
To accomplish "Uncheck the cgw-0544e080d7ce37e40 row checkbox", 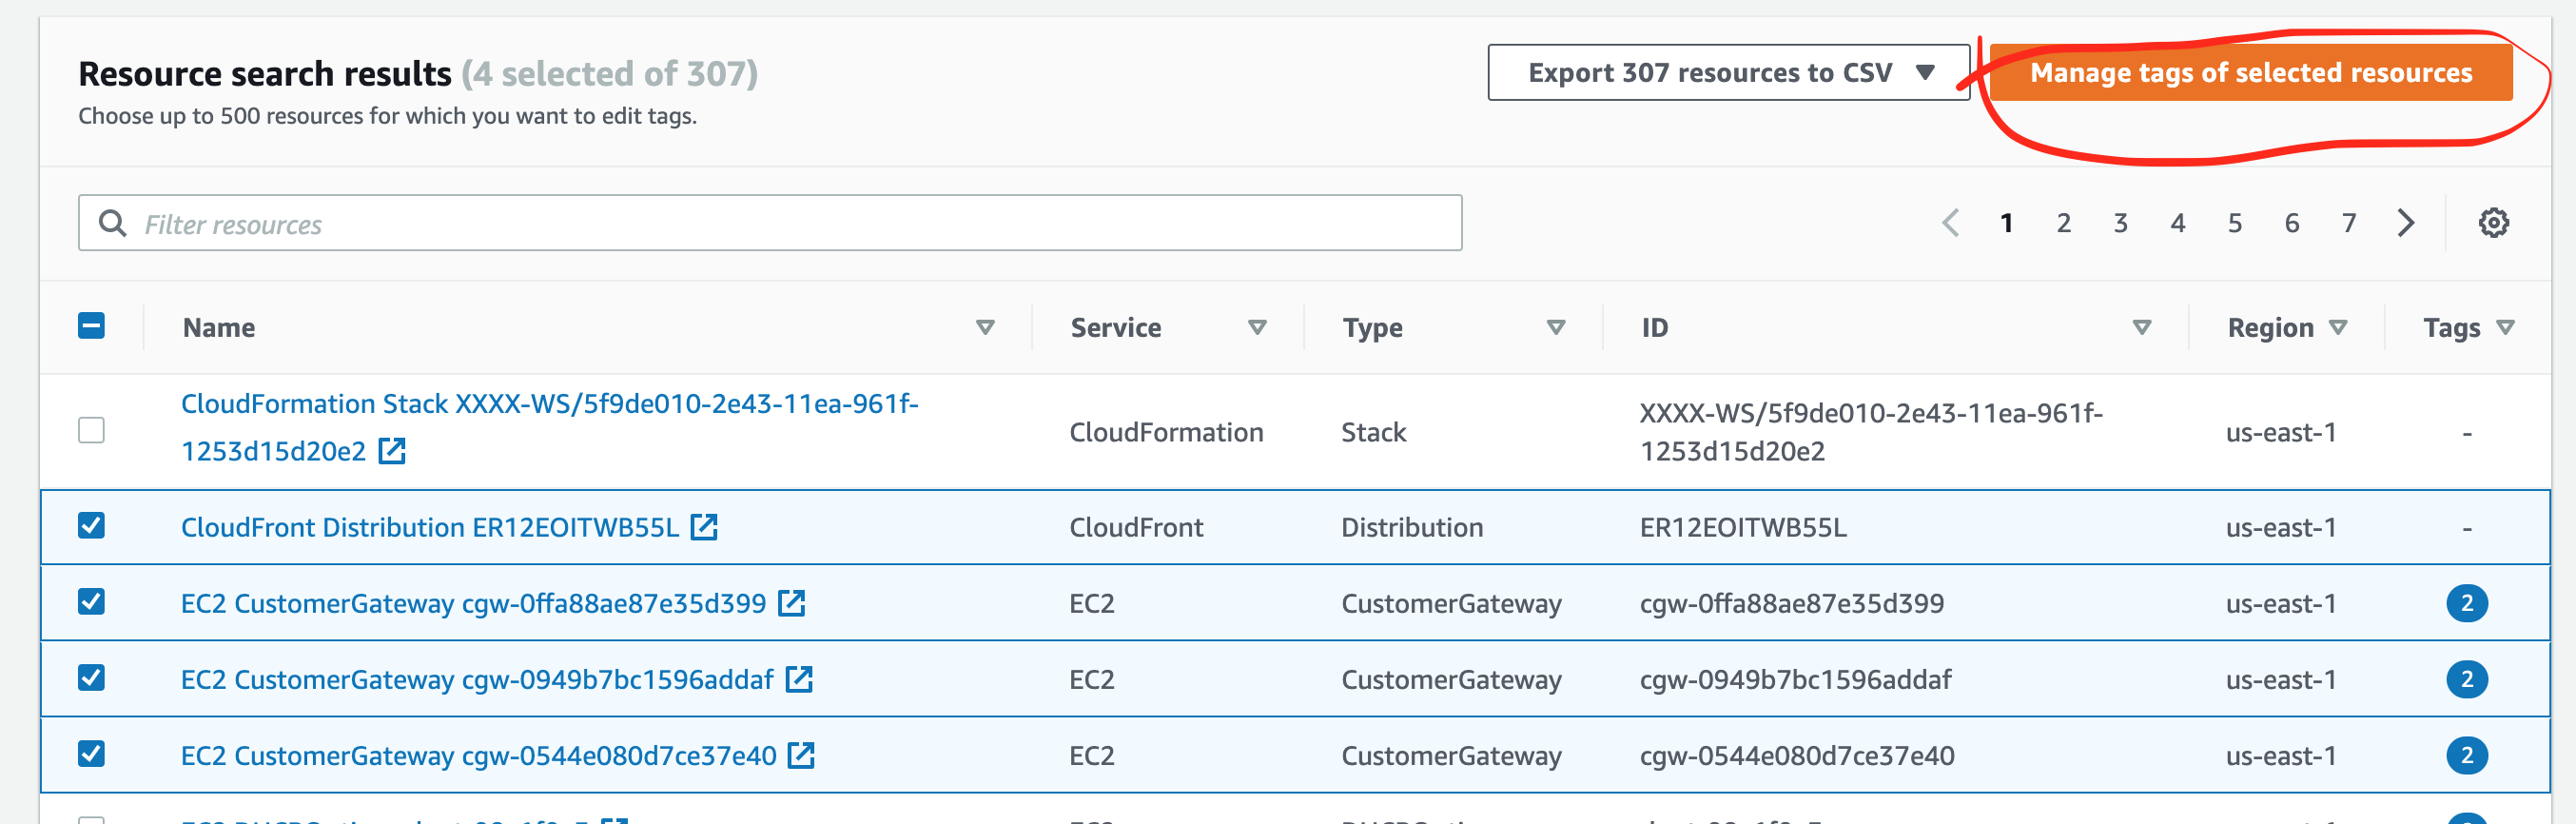I will click(x=91, y=754).
